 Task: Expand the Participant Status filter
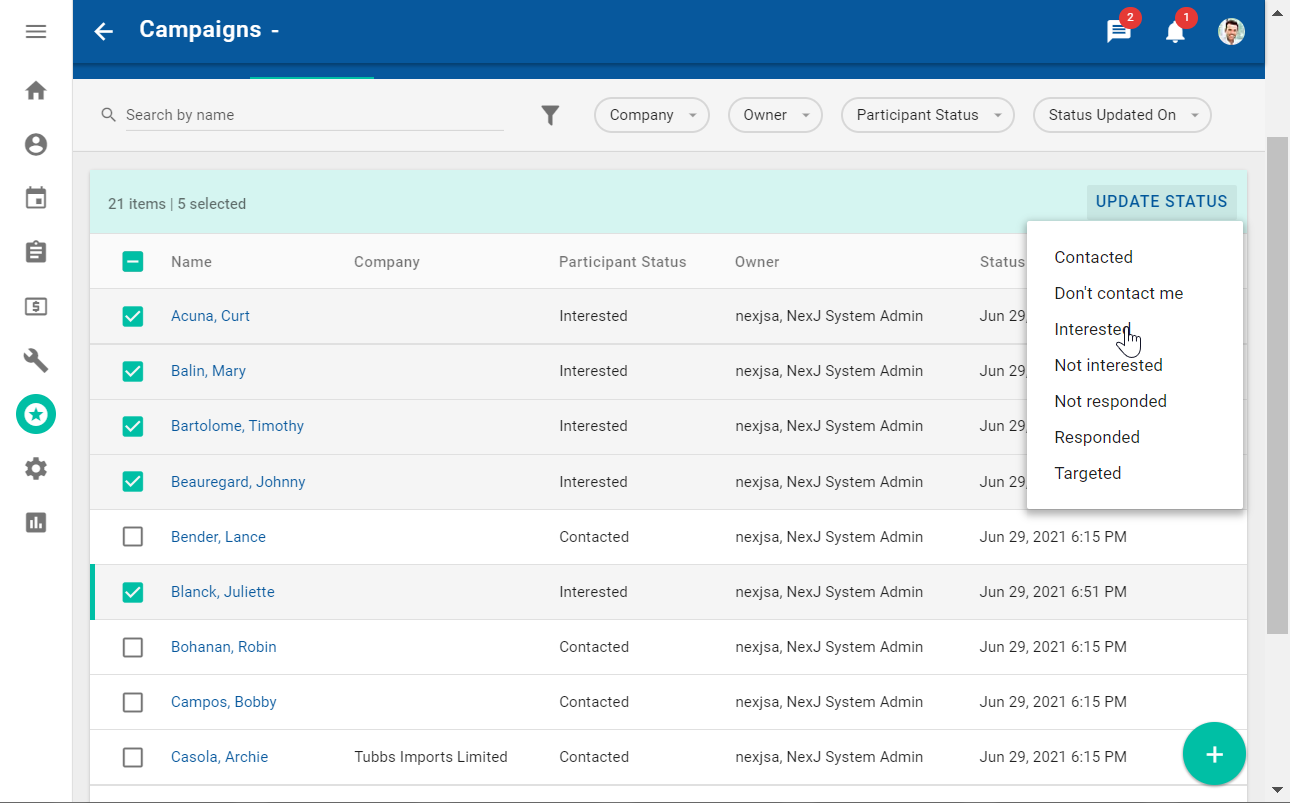click(927, 115)
